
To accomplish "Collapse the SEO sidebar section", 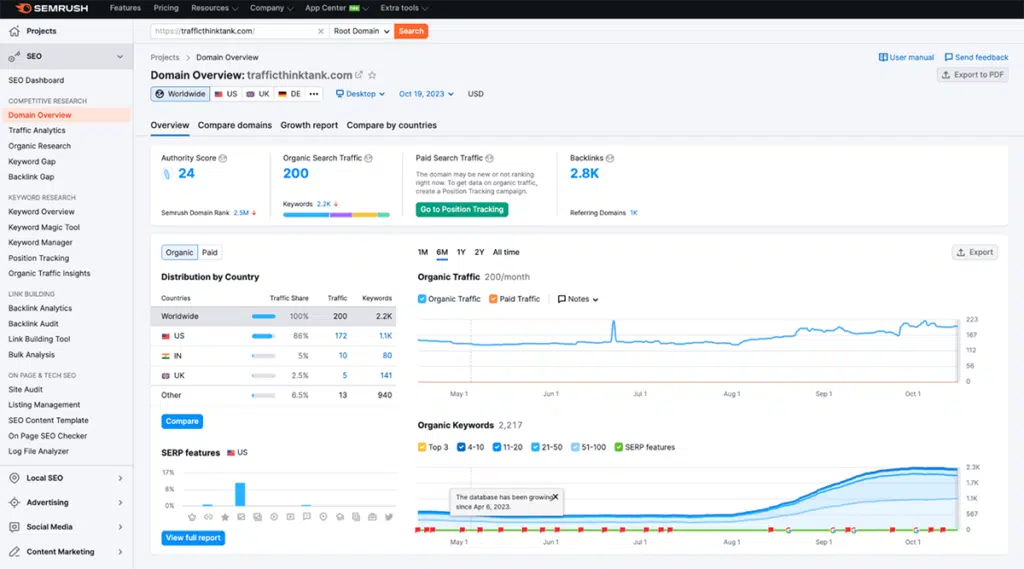I will coord(120,56).
